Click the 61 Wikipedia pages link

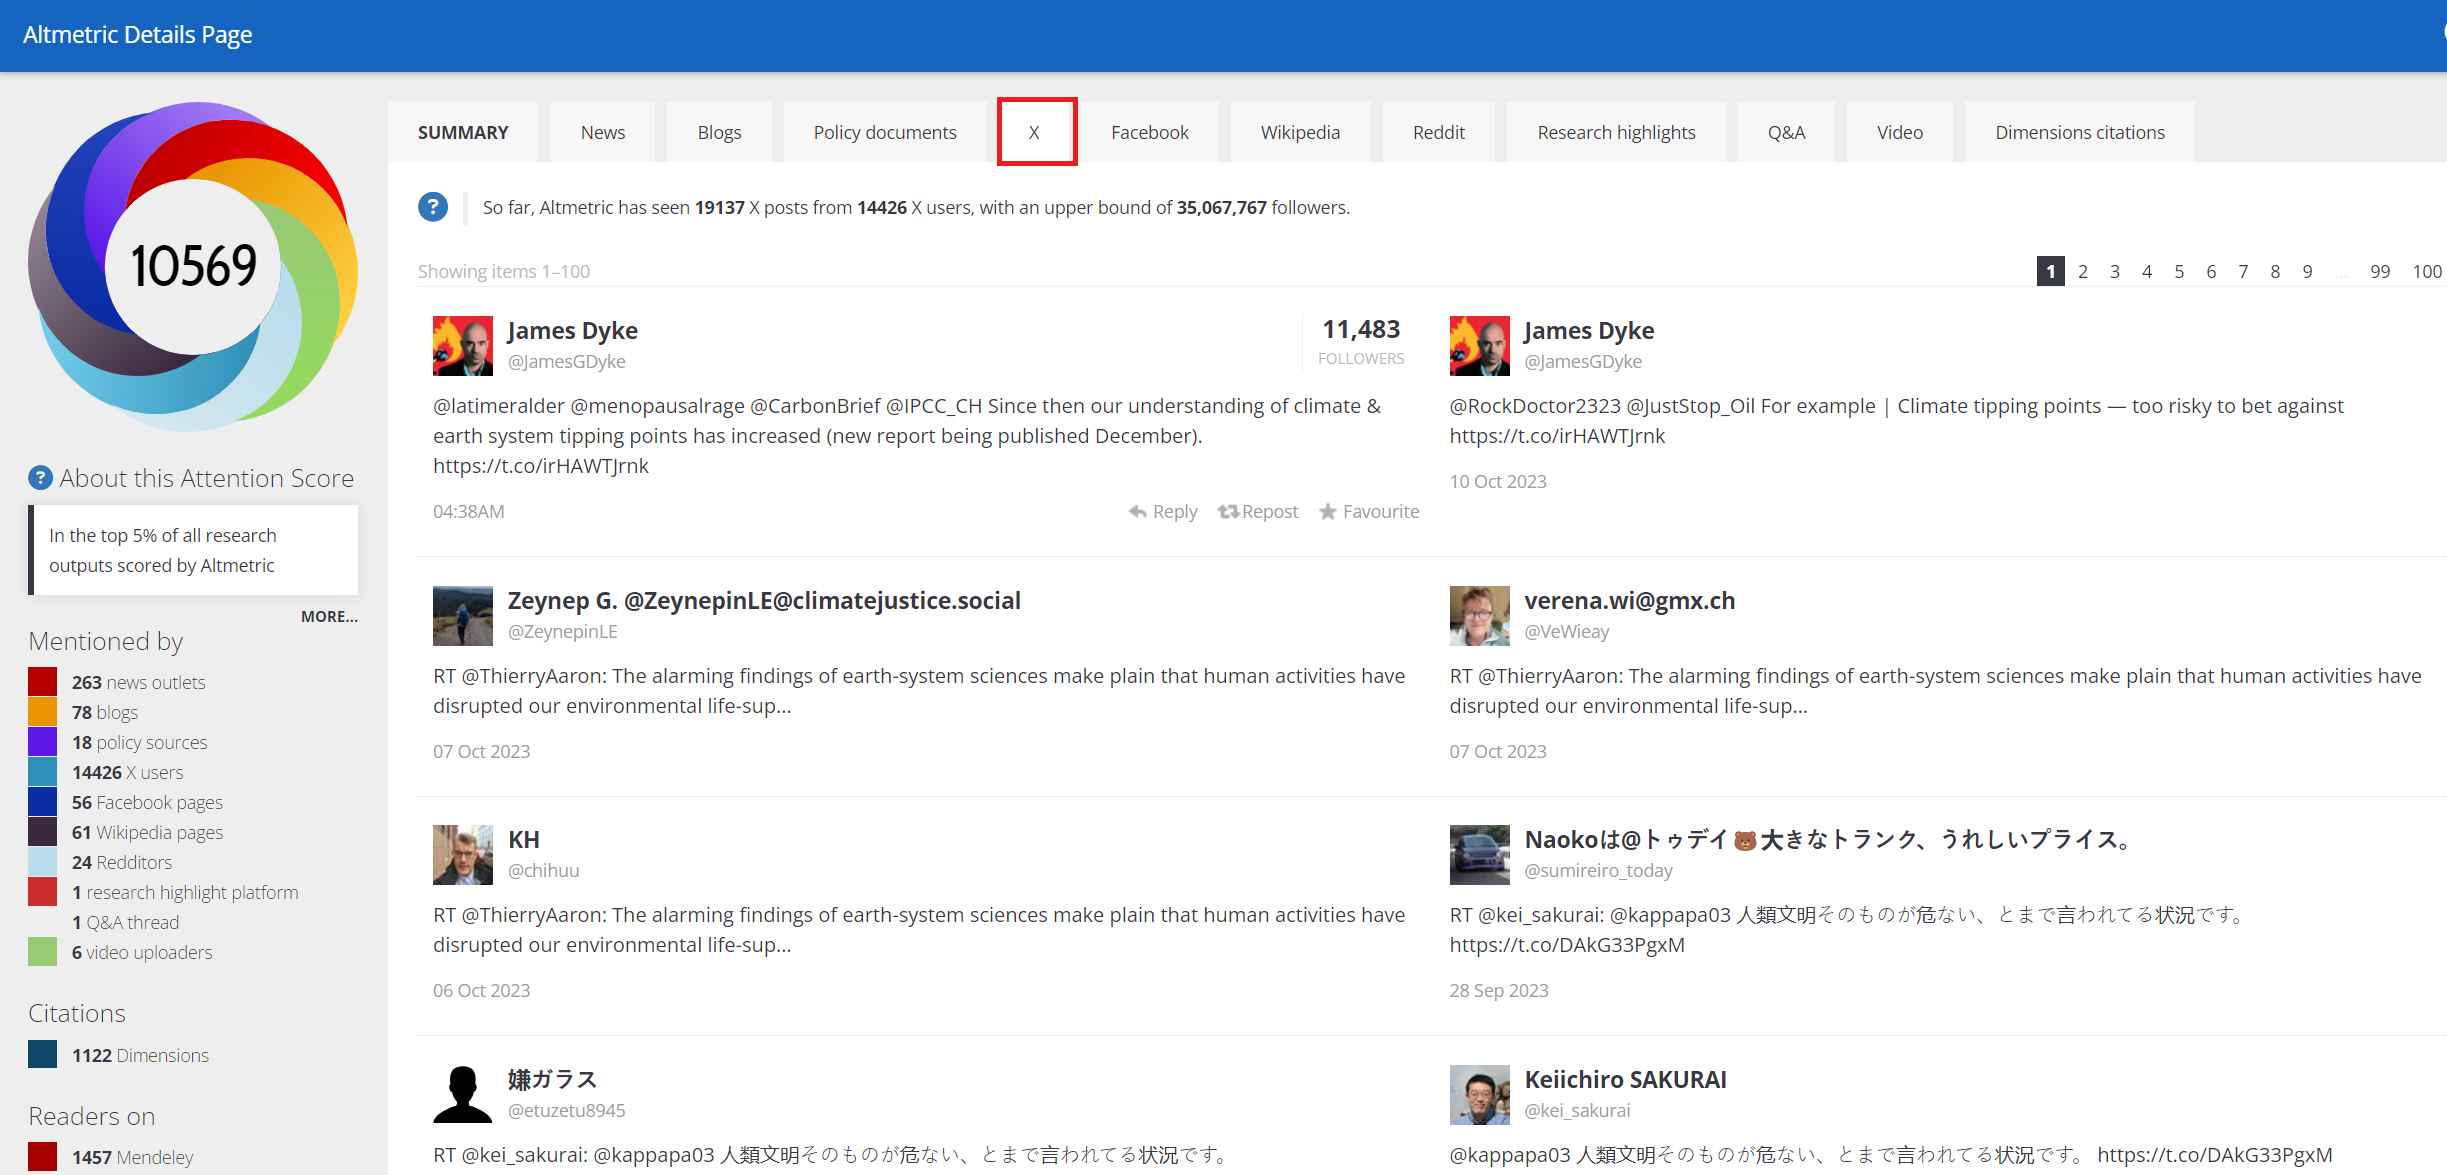[x=147, y=832]
